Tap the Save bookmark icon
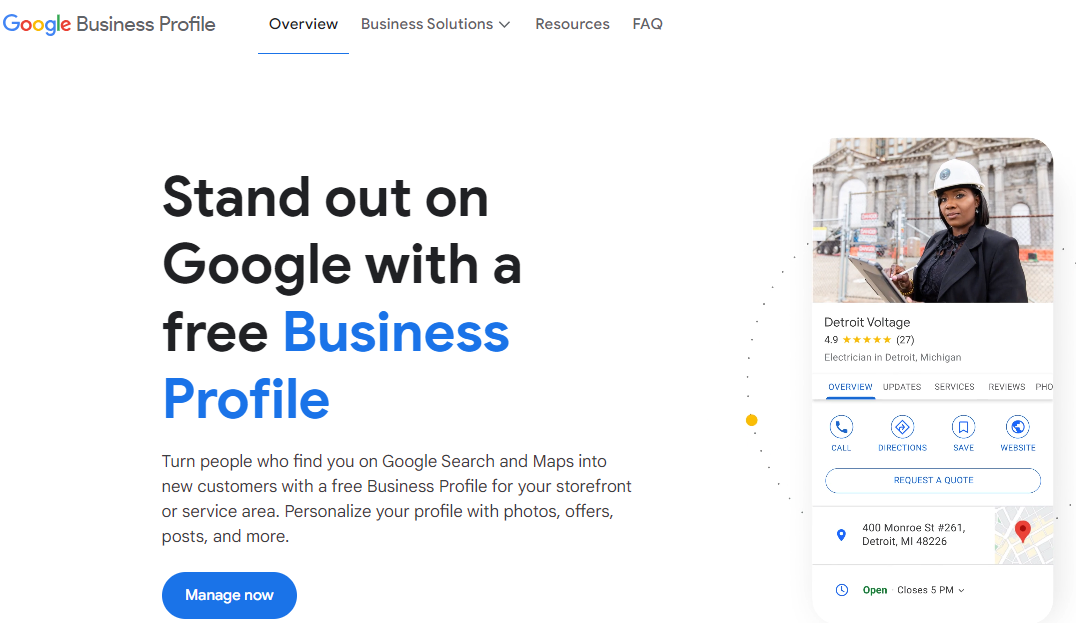1076x623 pixels. click(963, 427)
